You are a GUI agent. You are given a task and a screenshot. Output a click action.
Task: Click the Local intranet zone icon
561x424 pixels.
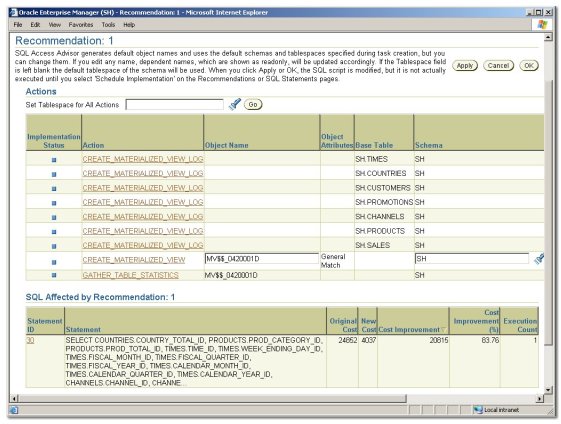(x=478, y=410)
